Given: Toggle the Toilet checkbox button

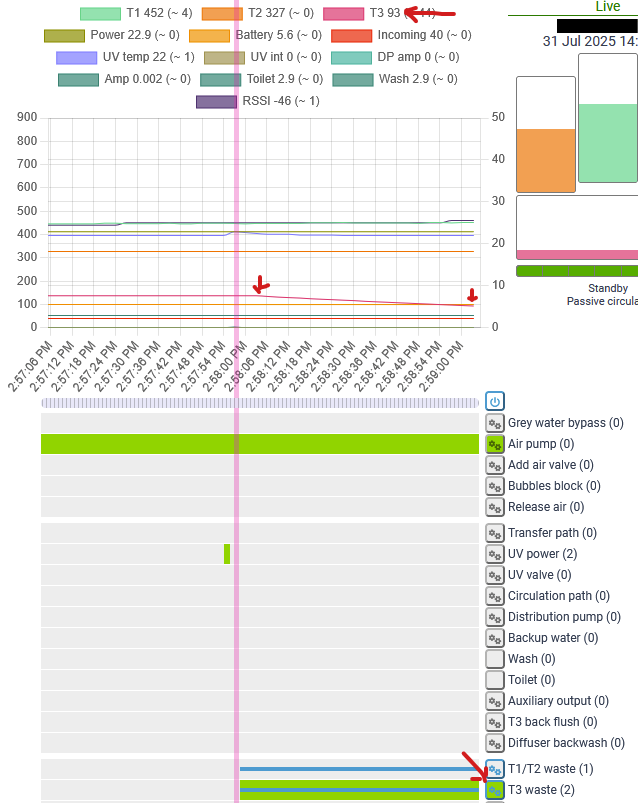Looking at the screenshot, I should [x=495, y=680].
